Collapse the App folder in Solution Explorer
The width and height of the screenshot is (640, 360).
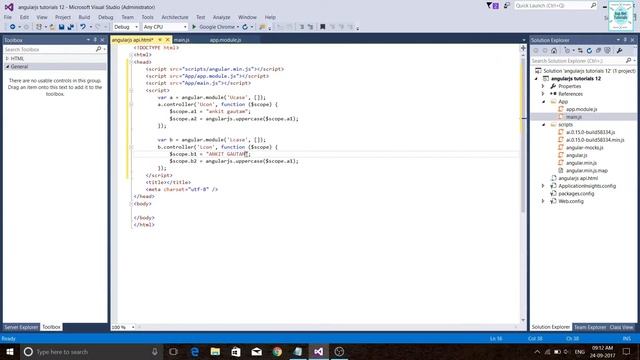tap(543, 102)
